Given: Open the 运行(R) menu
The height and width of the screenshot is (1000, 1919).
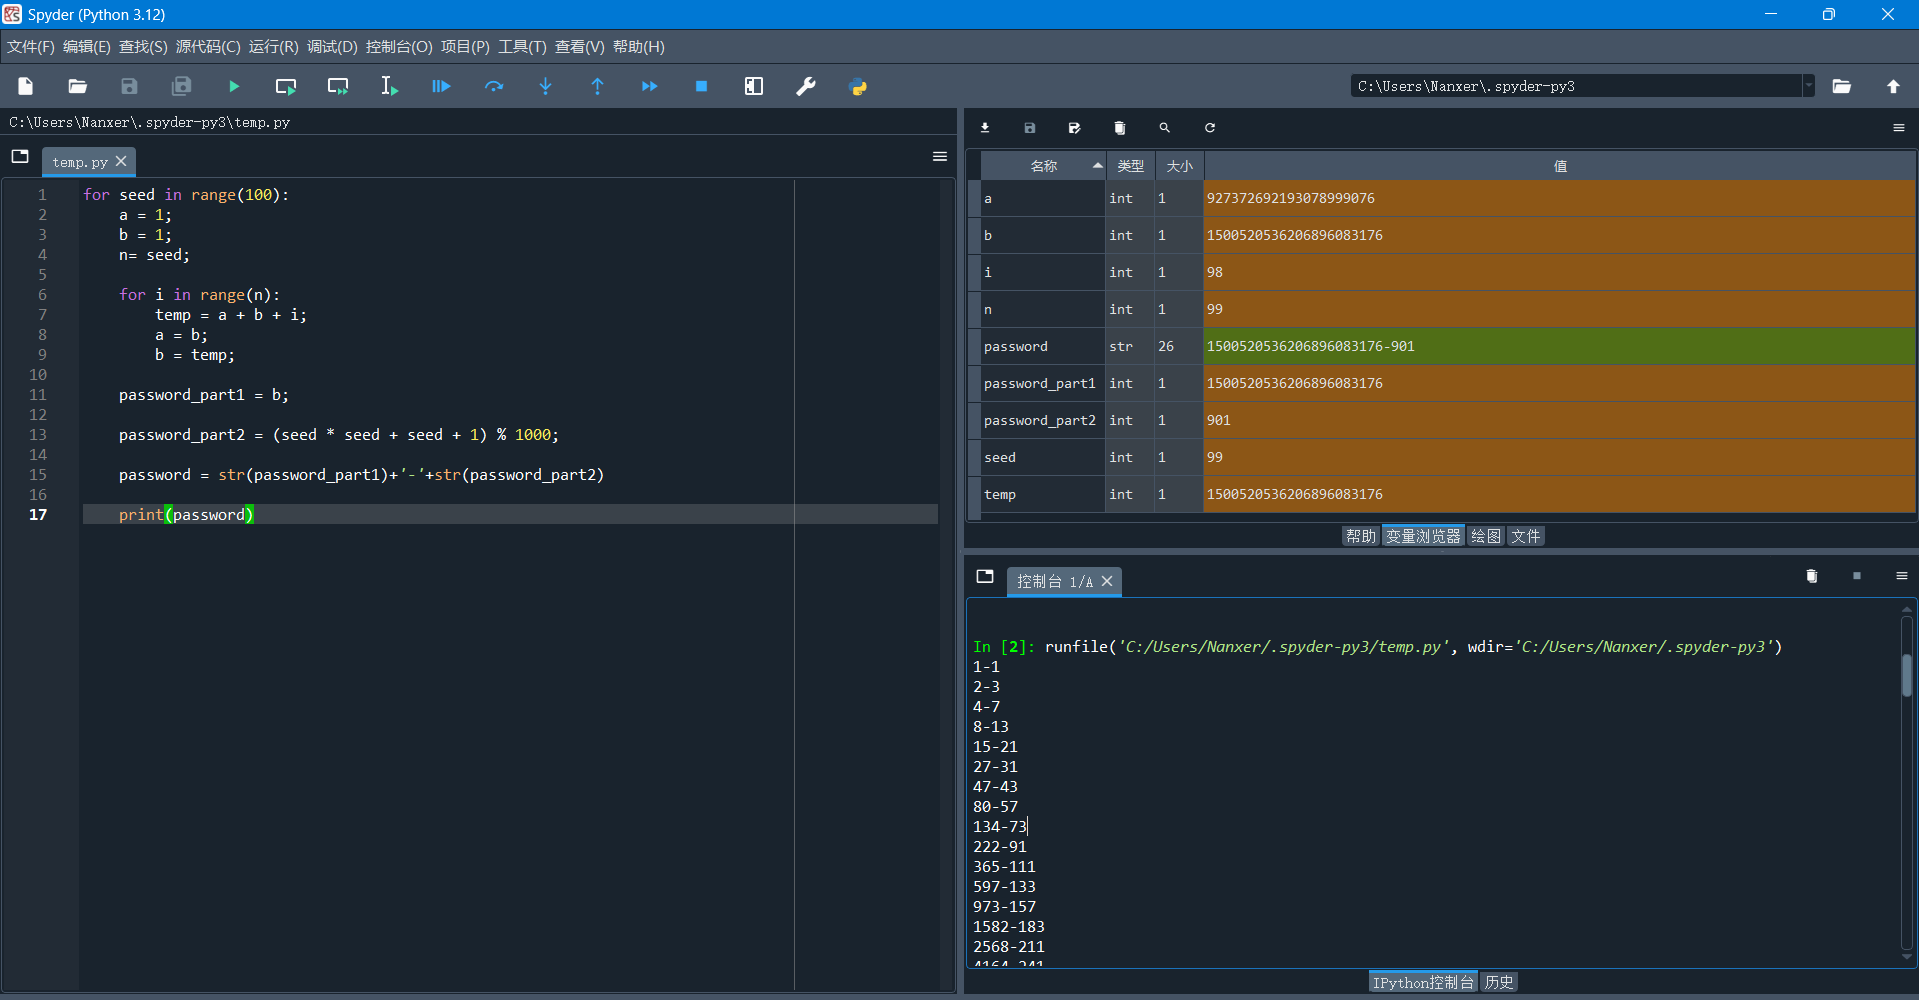Looking at the screenshot, I should pyautogui.click(x=273, y=47).
